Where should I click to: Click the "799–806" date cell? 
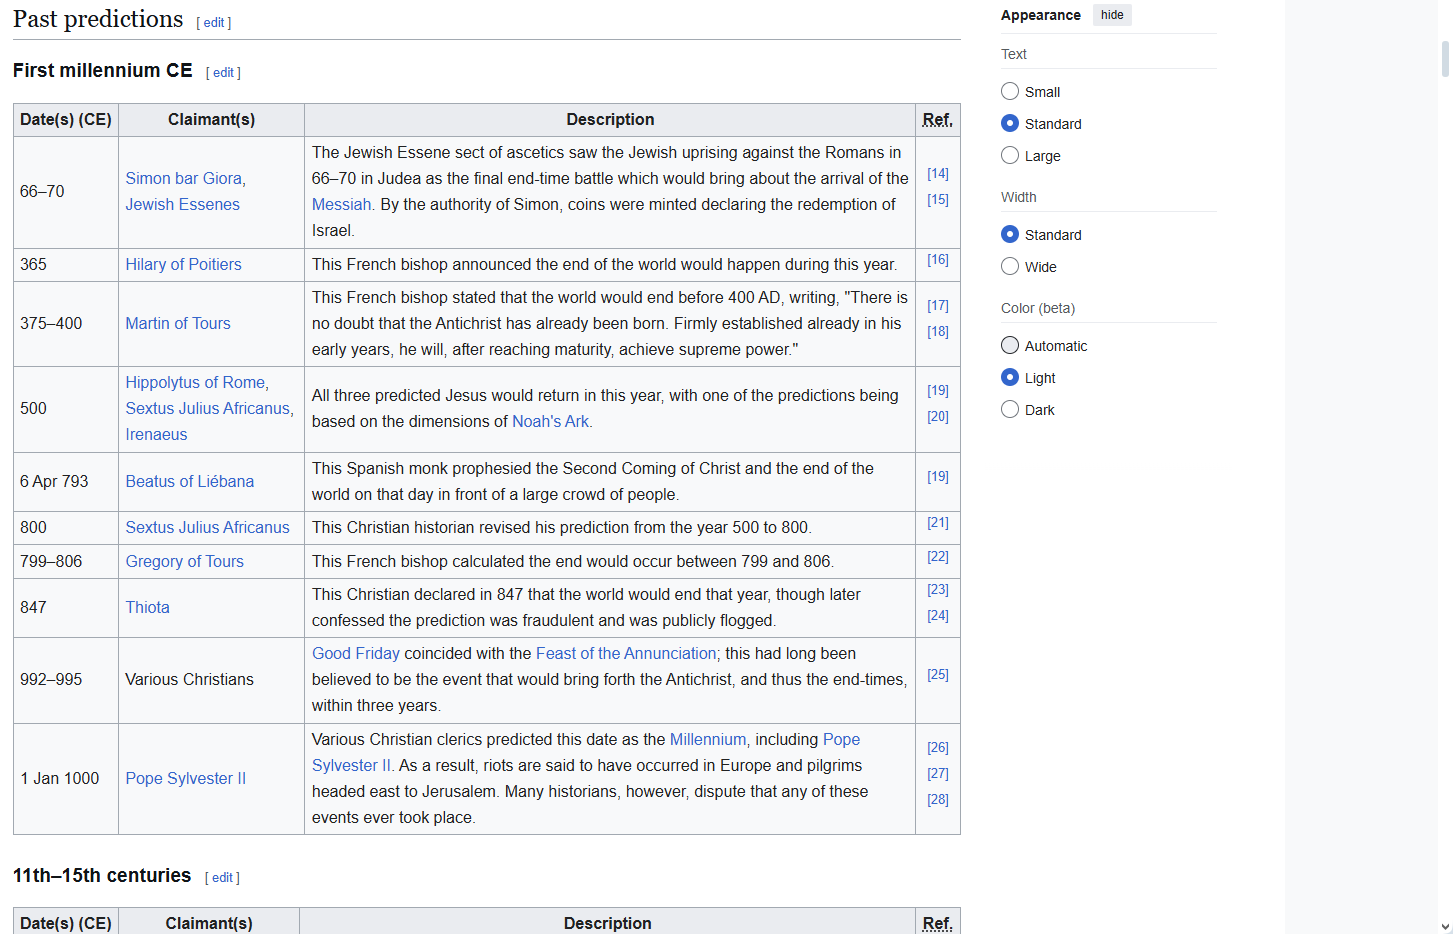[x=66, y=562]
